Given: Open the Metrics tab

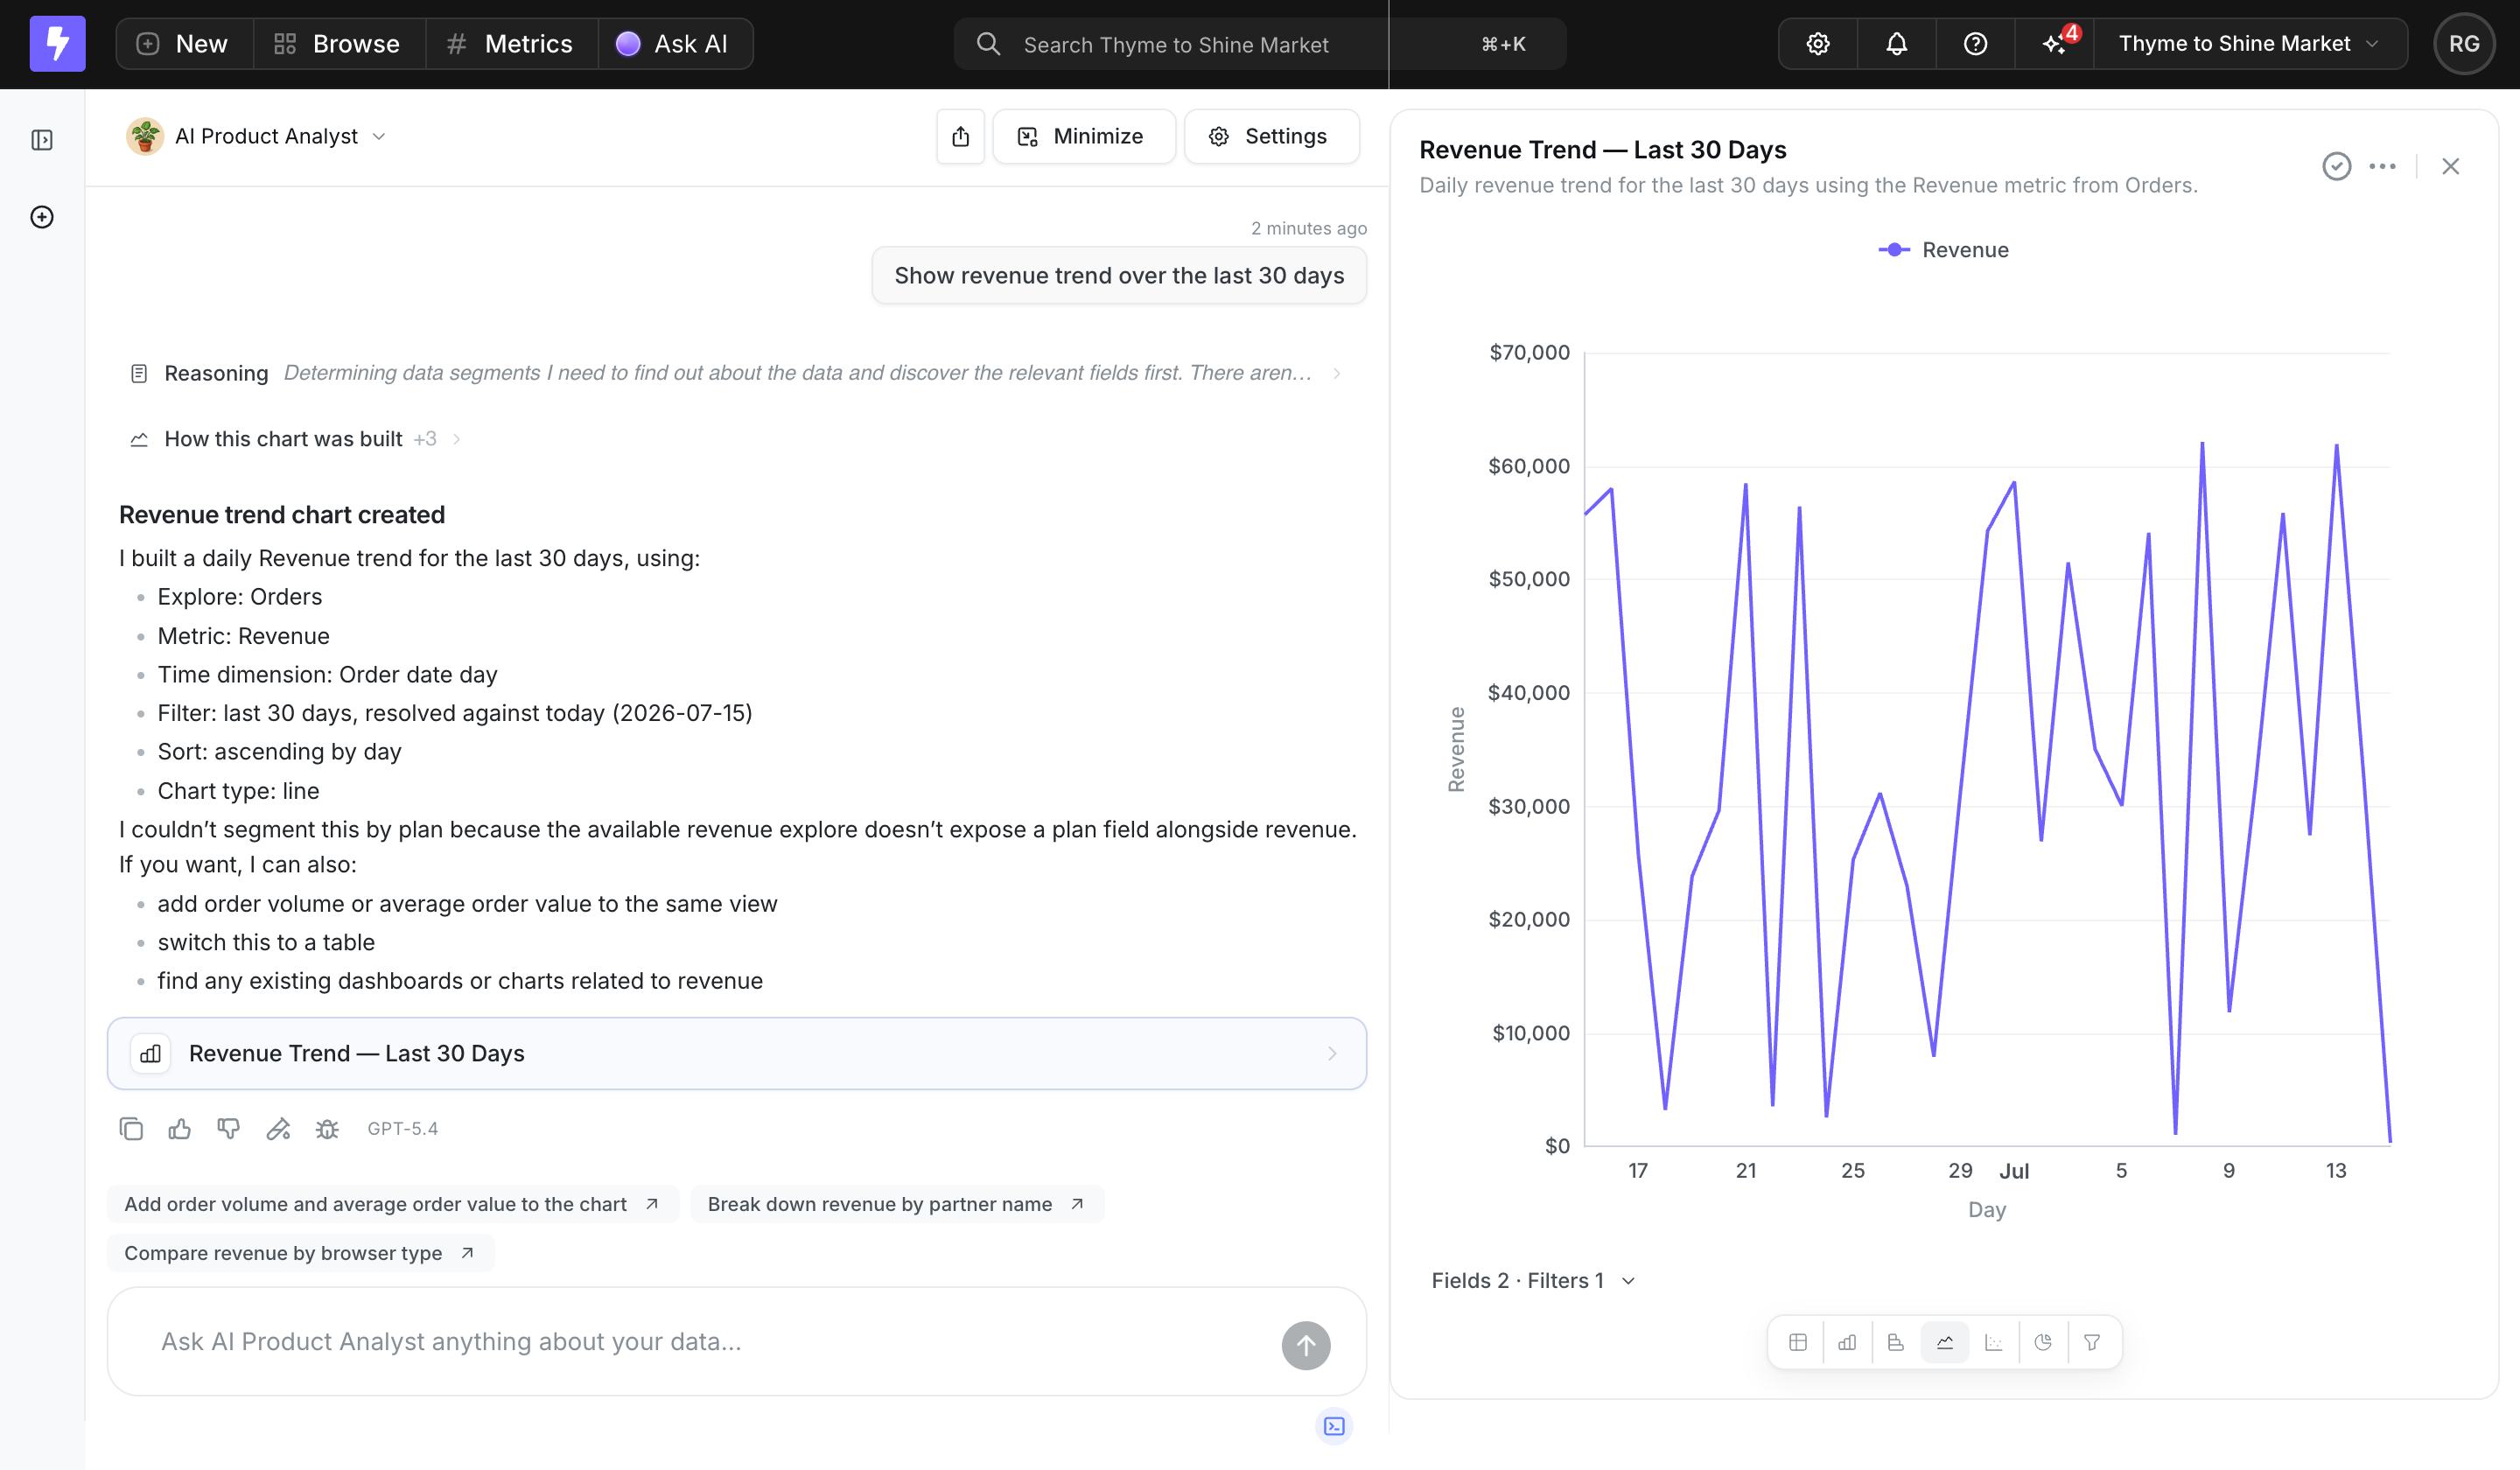Looking at the screenshot, I should click(x=512, y=44).
